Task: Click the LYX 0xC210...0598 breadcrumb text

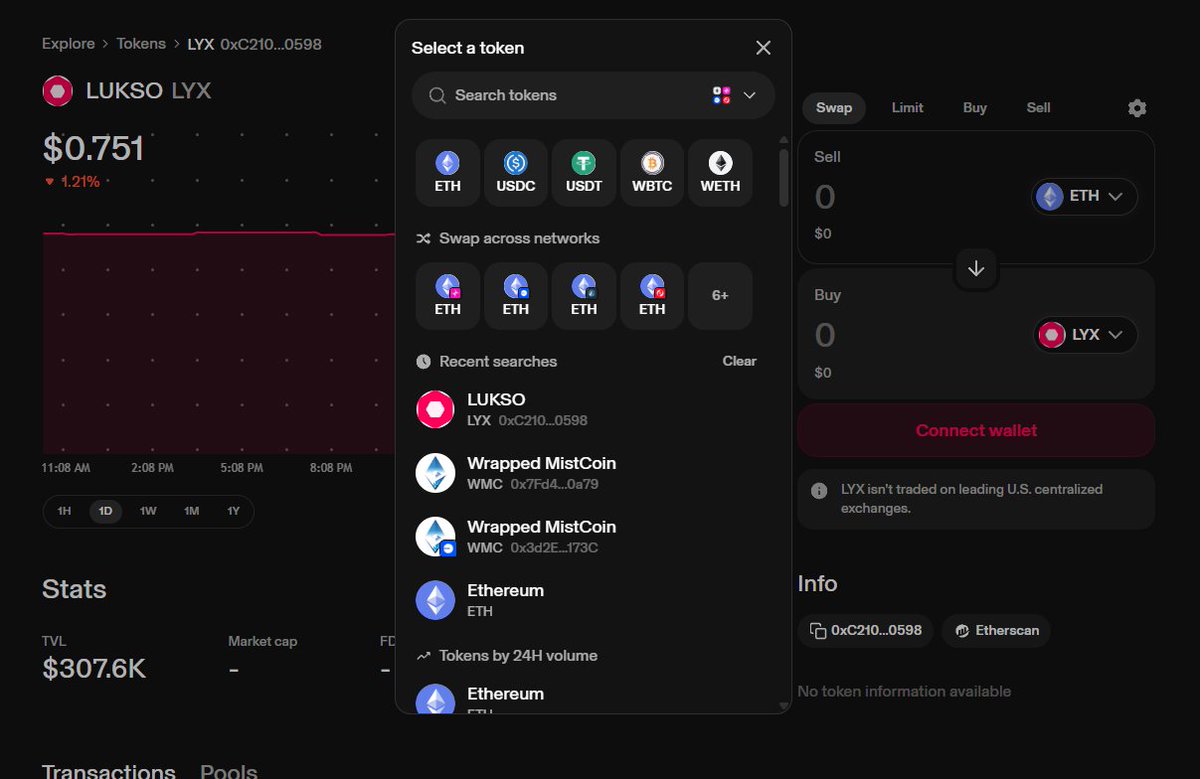Action: click(255, 44)
